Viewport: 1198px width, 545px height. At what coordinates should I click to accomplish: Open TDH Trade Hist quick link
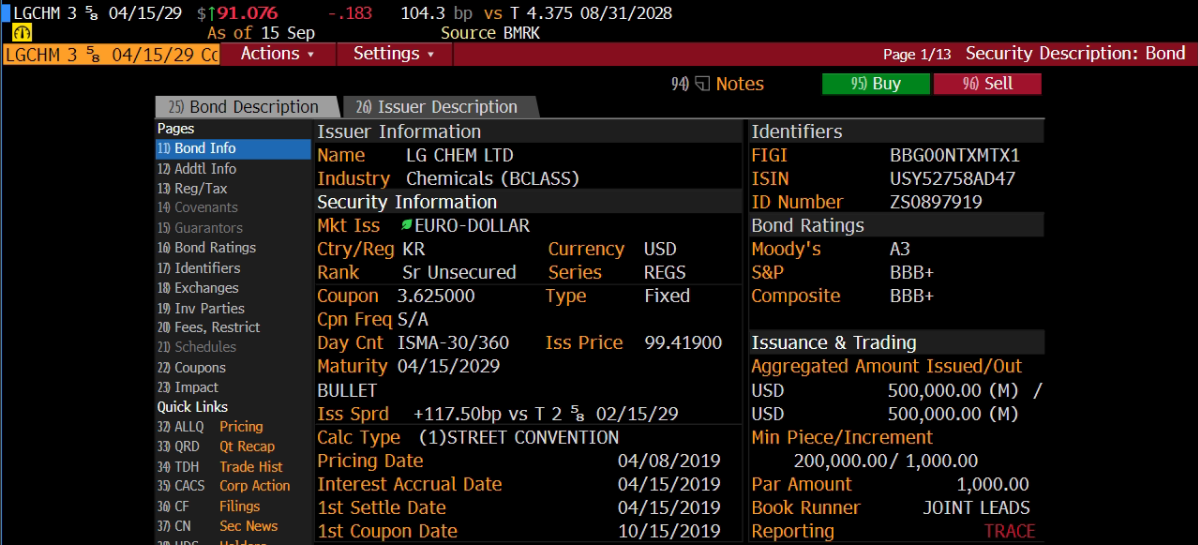click(220, 467)
